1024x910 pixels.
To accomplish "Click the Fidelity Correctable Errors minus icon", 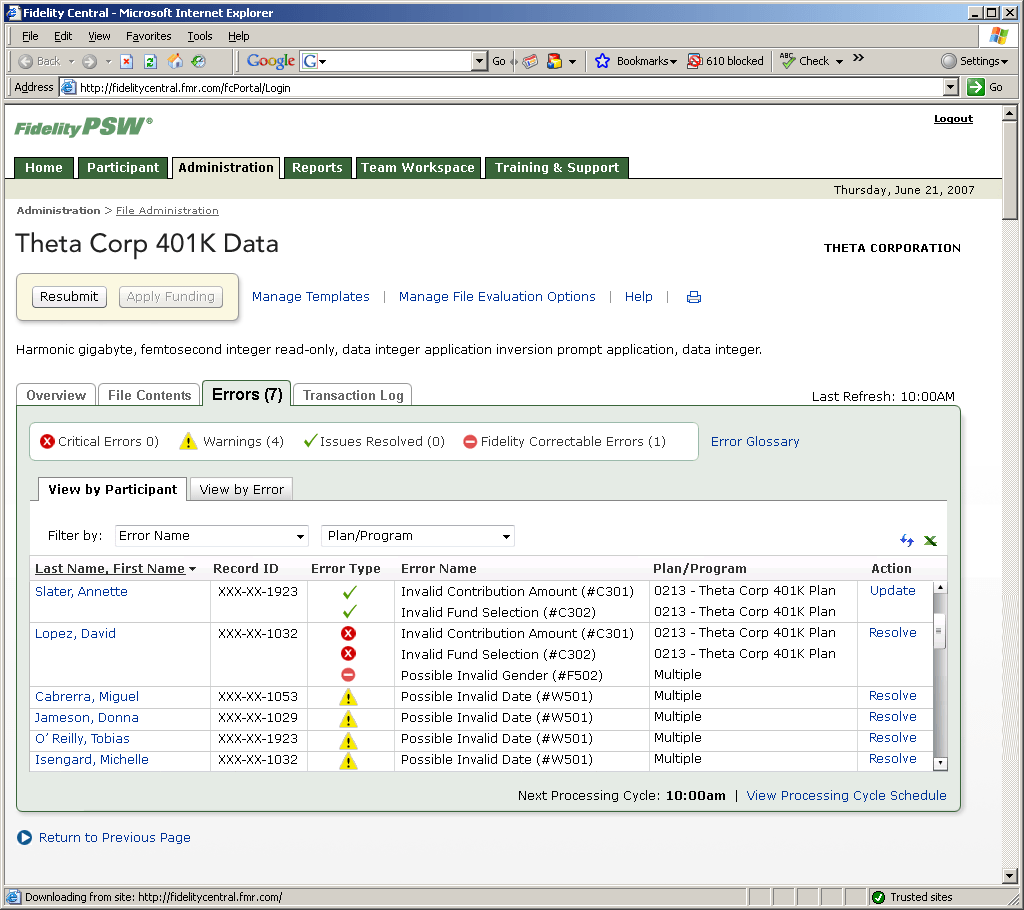I will point(470,442).
